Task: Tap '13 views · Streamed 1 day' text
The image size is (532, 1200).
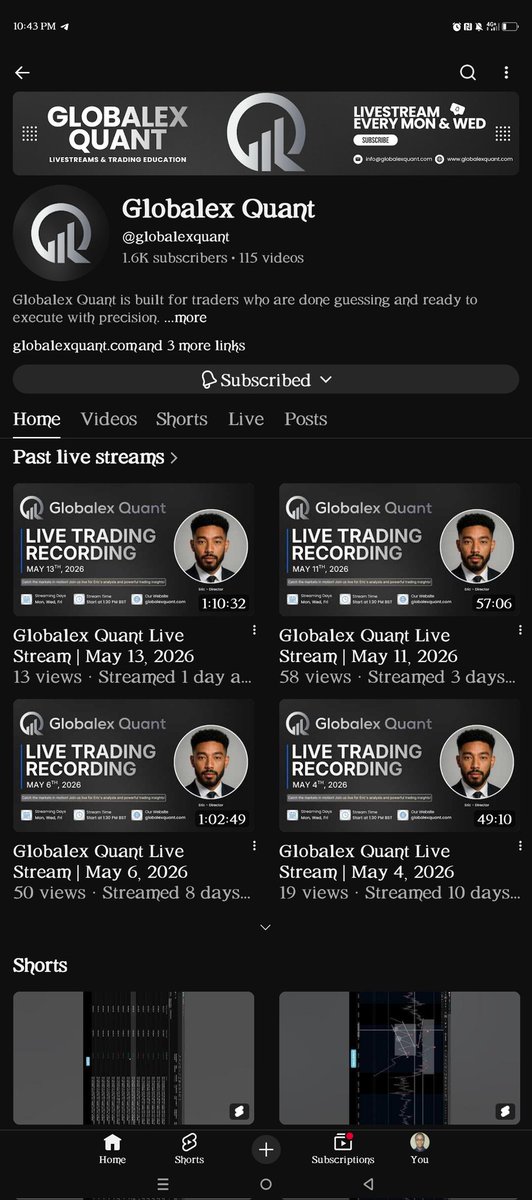Action: click(132, 677)
